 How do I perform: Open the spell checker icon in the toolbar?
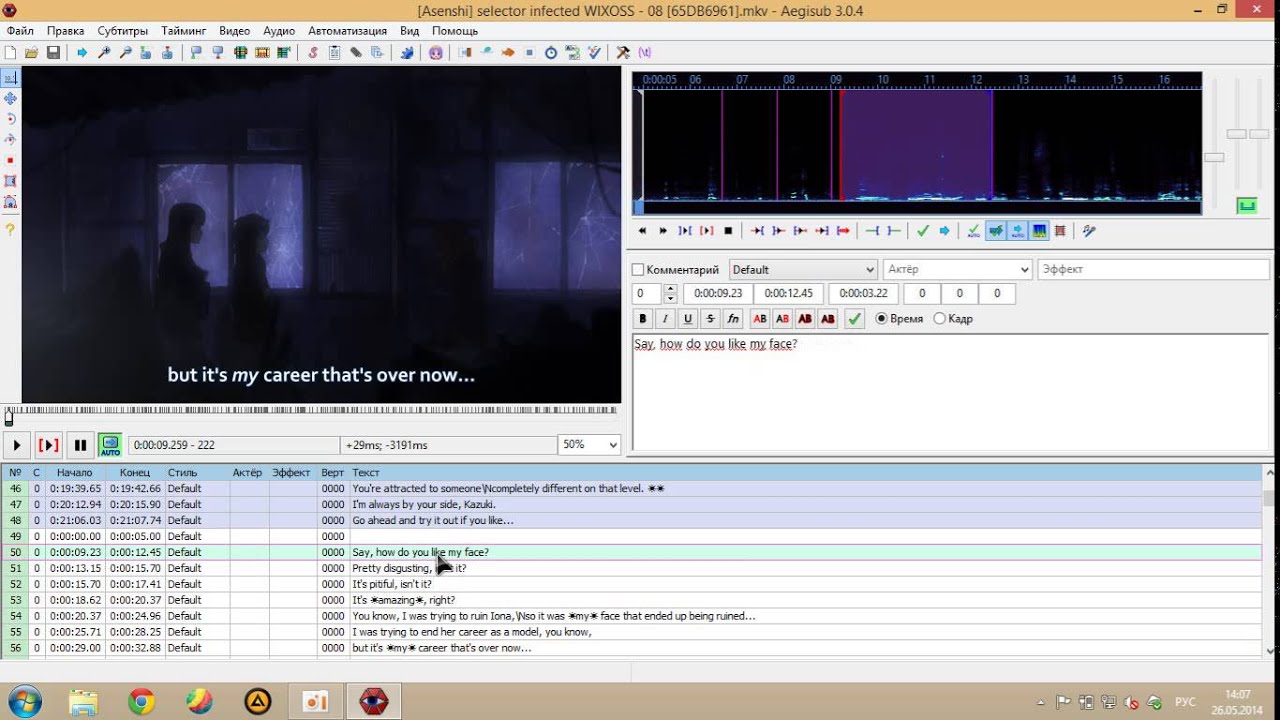pos(595,52)
